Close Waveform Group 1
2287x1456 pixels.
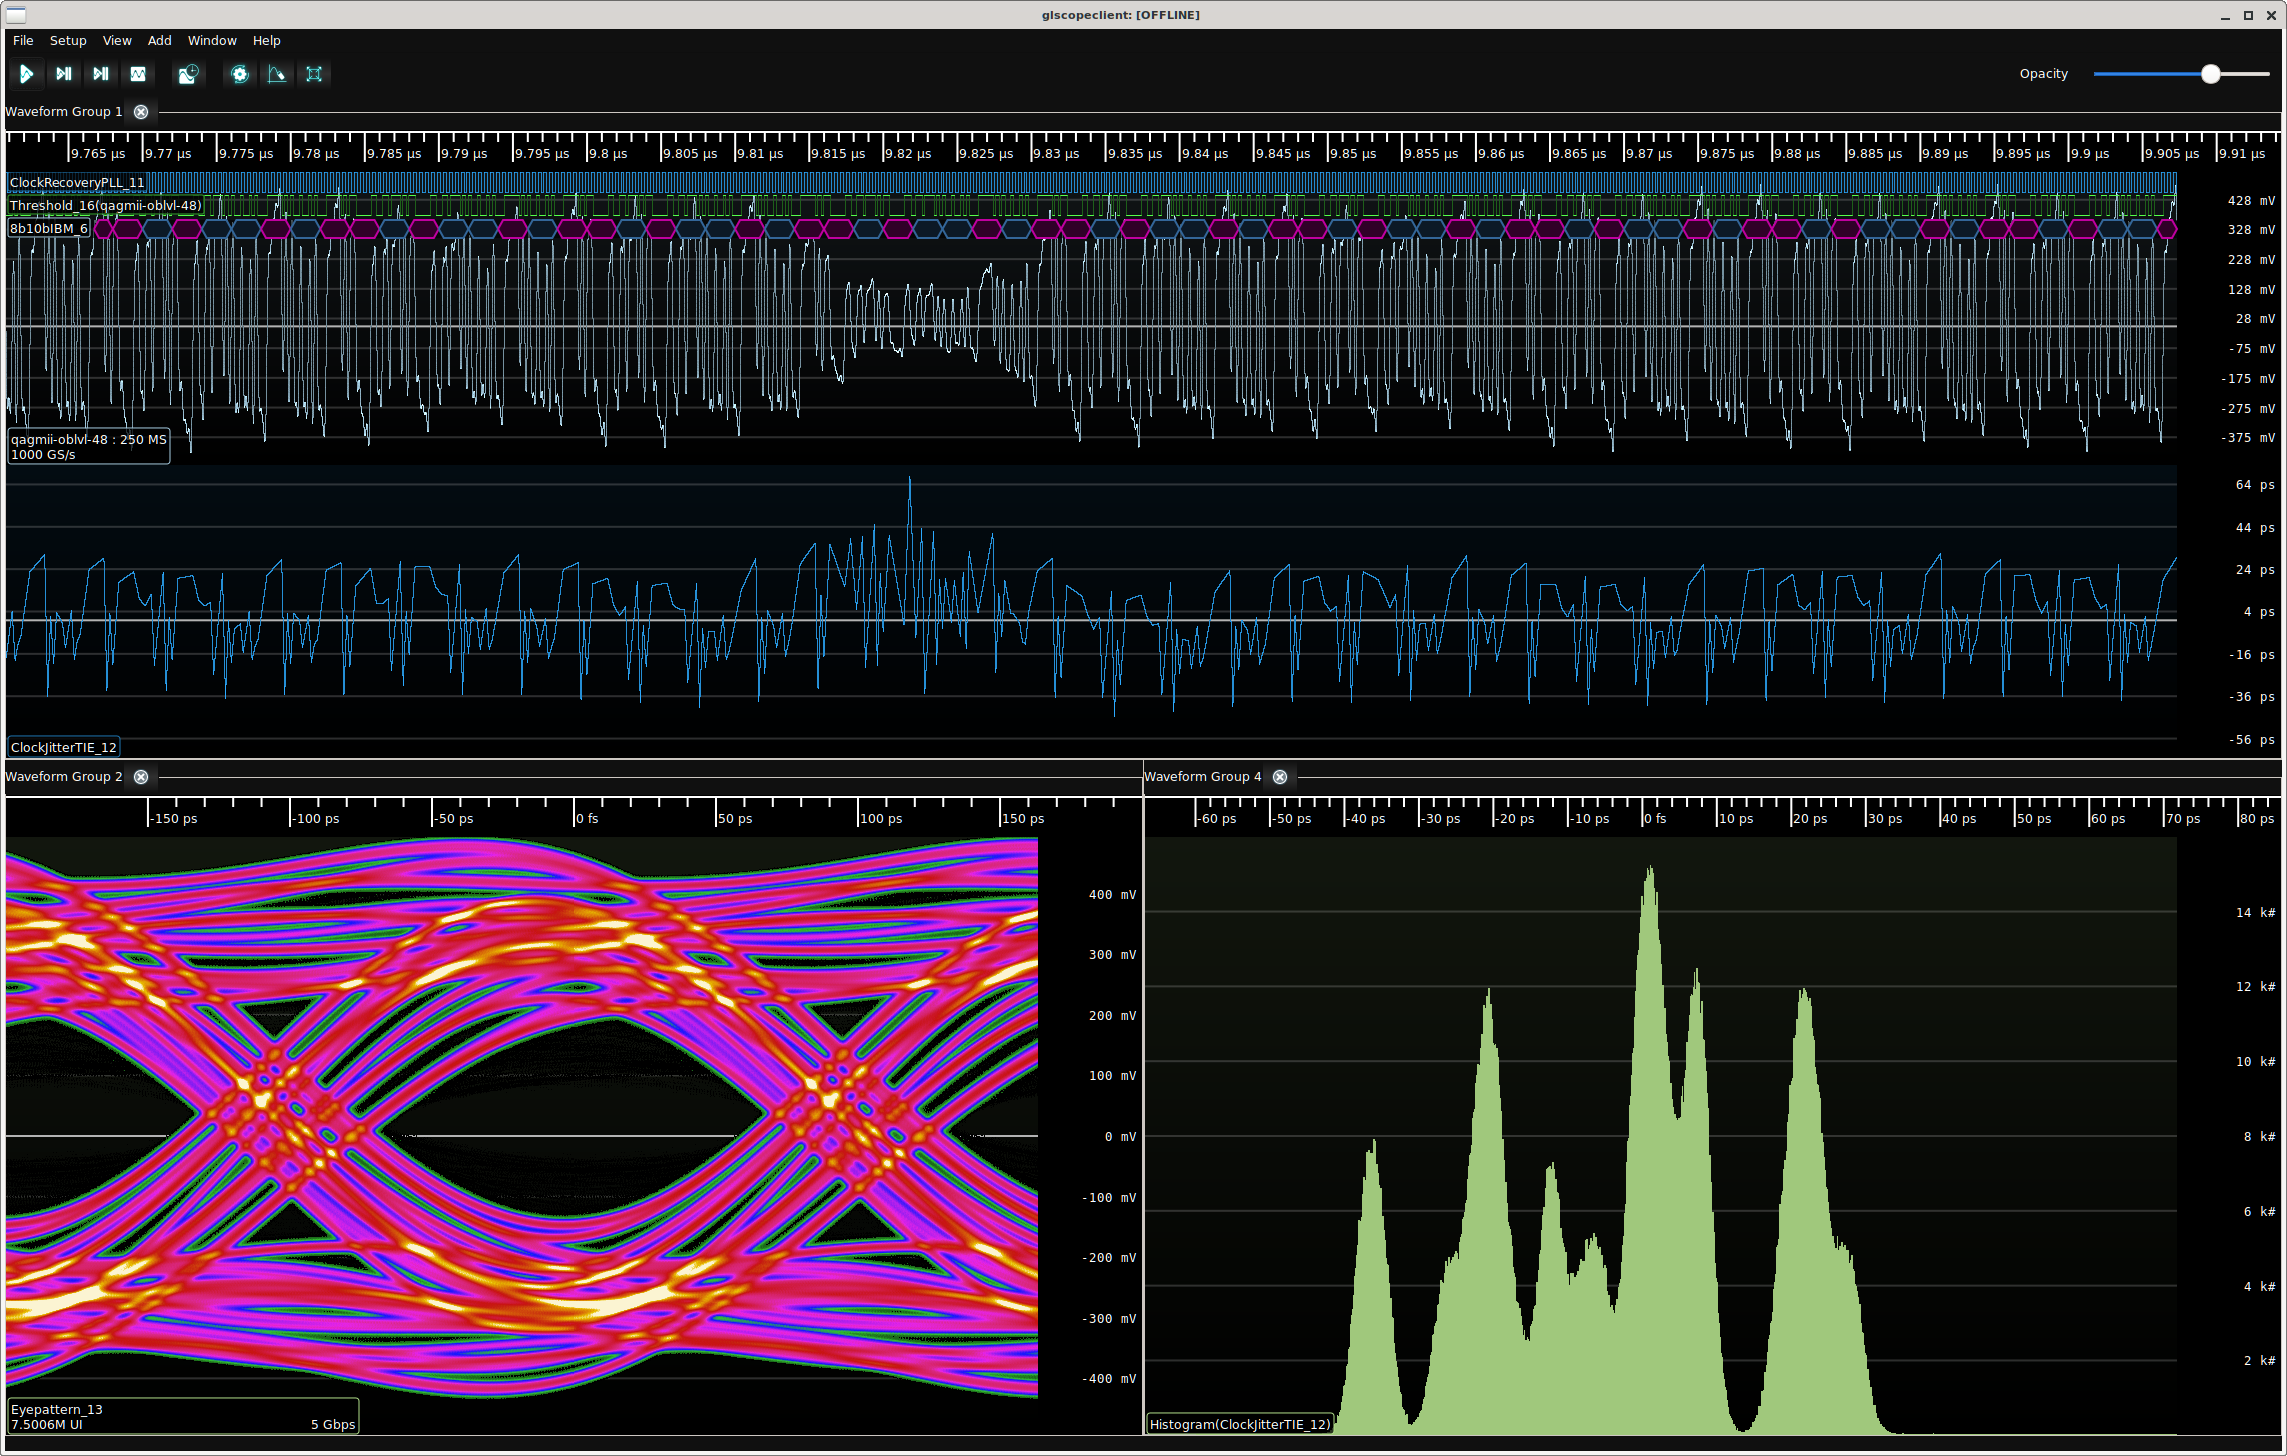point(141,112)
